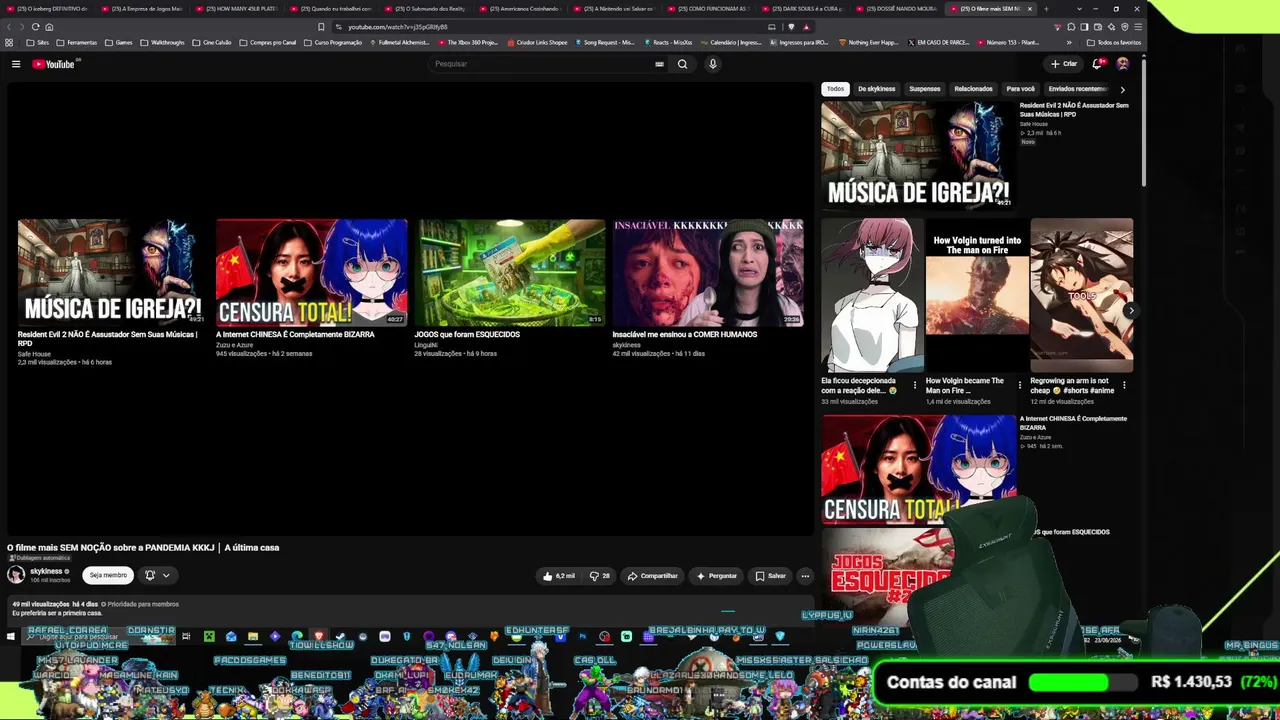Viewport: 1280px width, 720px height.
Task: Open the on-screen keyboard in search box
Action: pyautogui.click(x=659, y=64)
